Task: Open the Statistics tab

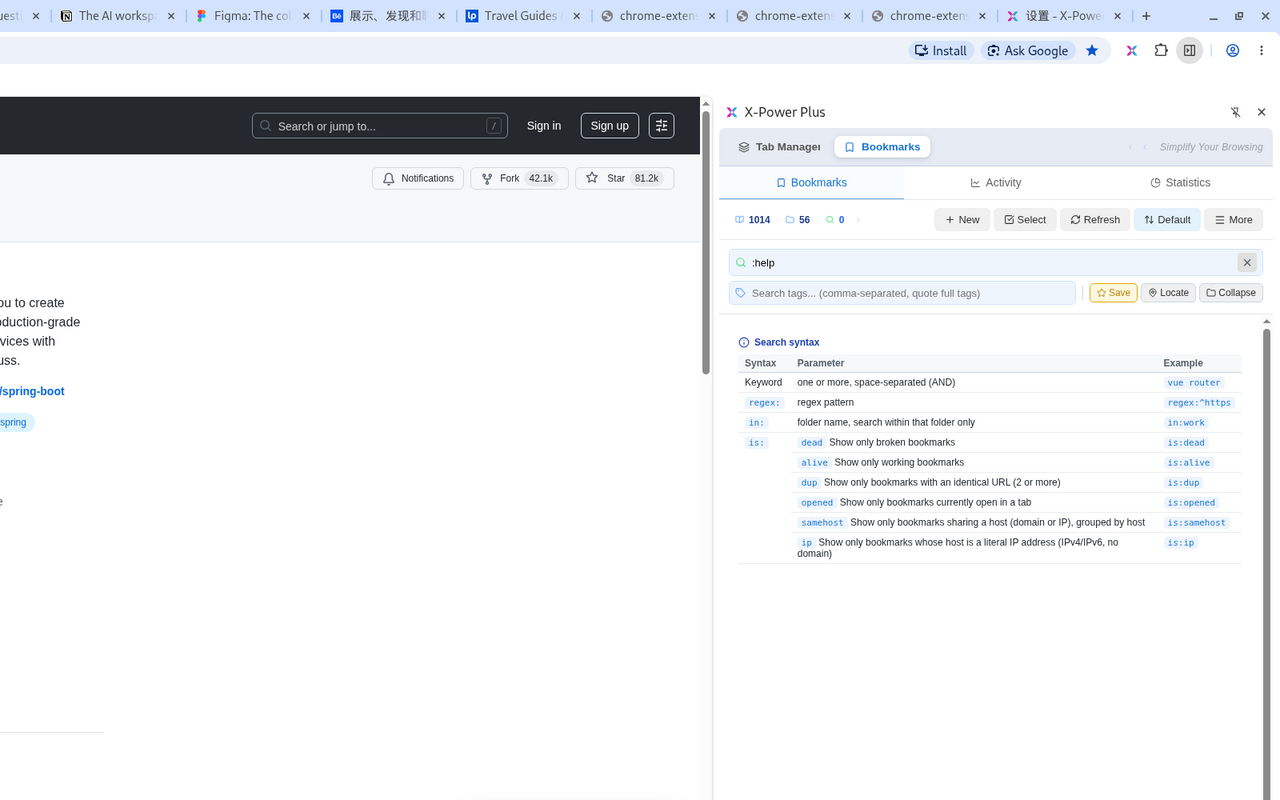Action: (1180, 183)
